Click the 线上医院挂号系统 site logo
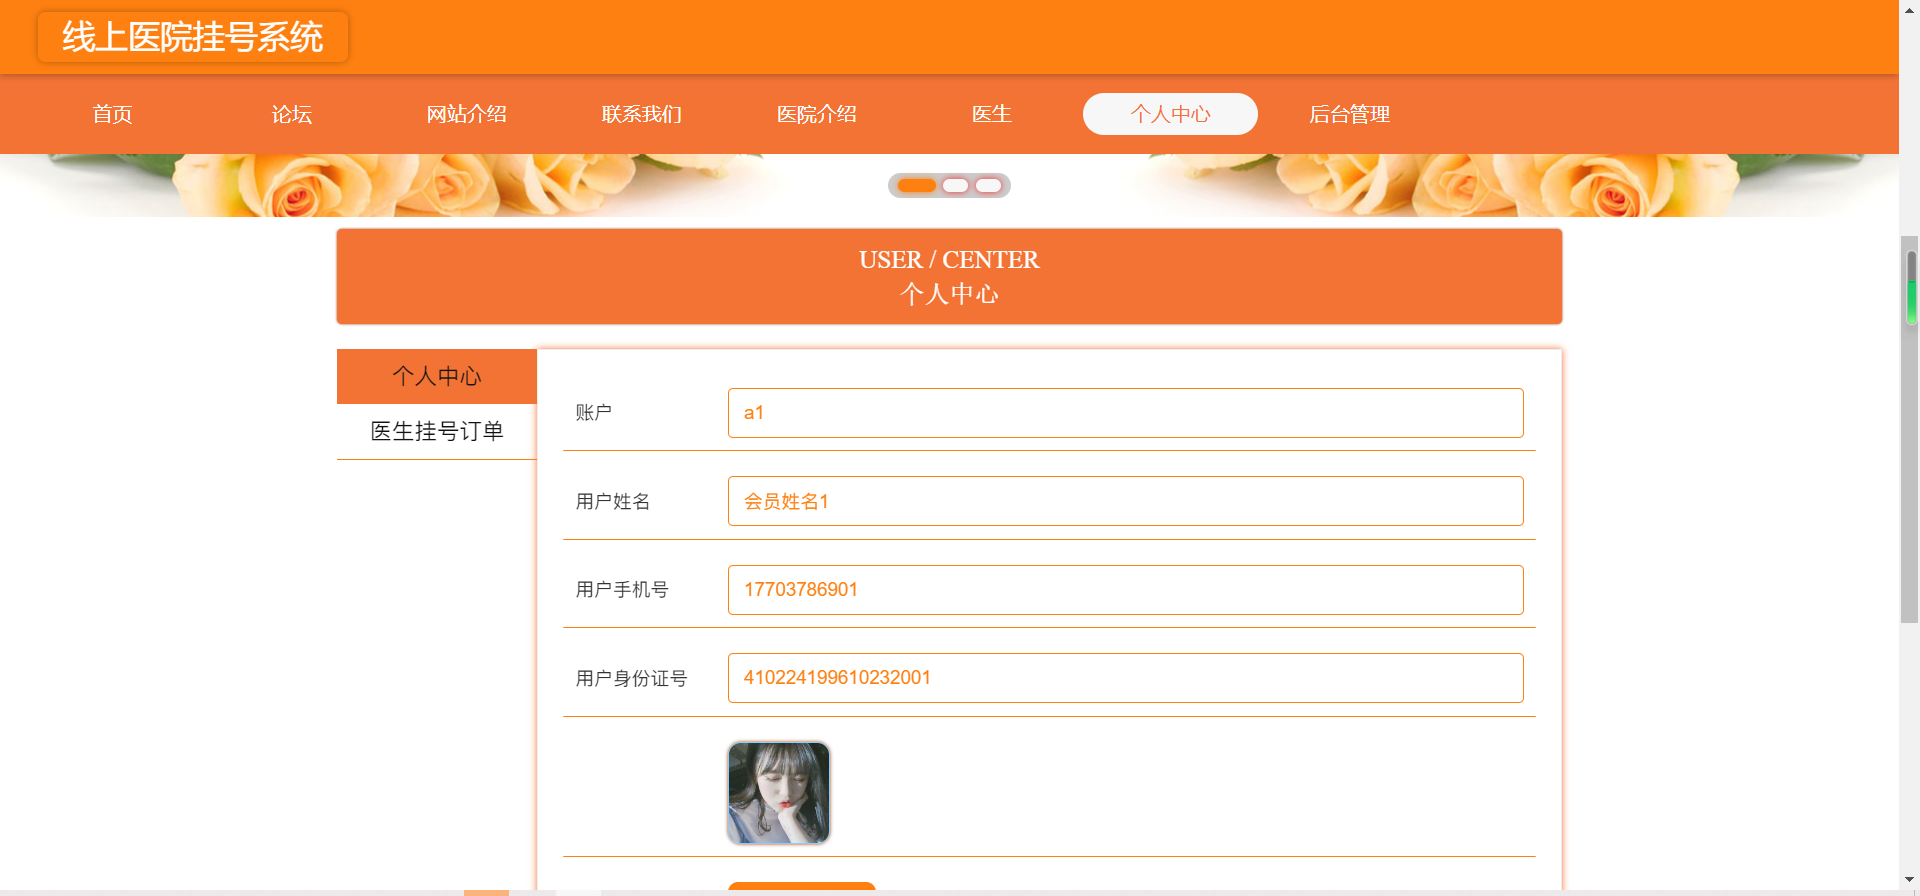 tap(193, 37)
